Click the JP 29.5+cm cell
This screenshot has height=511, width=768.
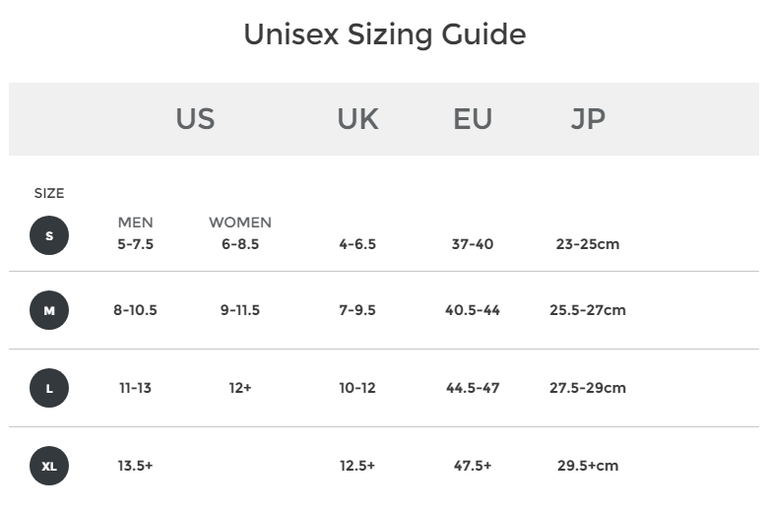(x=587, y=466)
